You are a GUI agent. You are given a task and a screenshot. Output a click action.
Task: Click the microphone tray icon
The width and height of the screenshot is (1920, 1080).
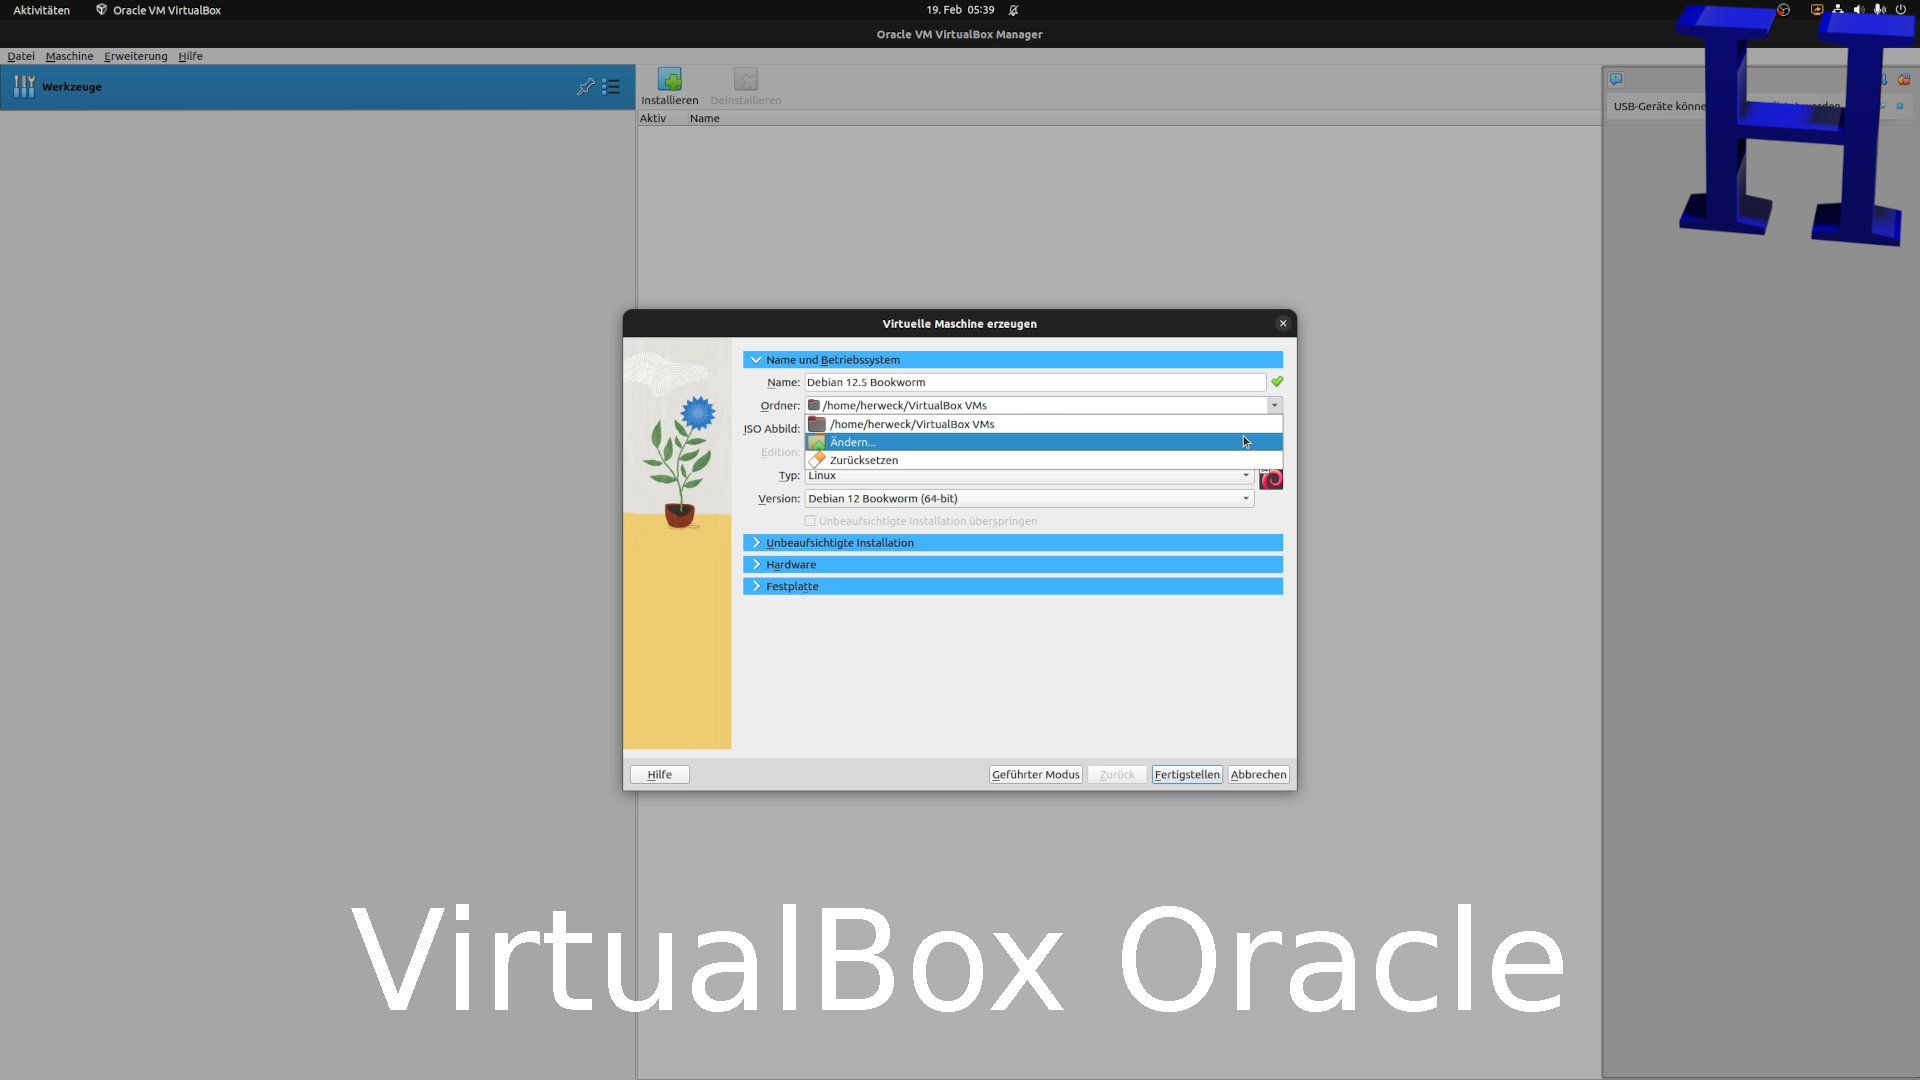pyautogui.click(x=1880, y=10)
